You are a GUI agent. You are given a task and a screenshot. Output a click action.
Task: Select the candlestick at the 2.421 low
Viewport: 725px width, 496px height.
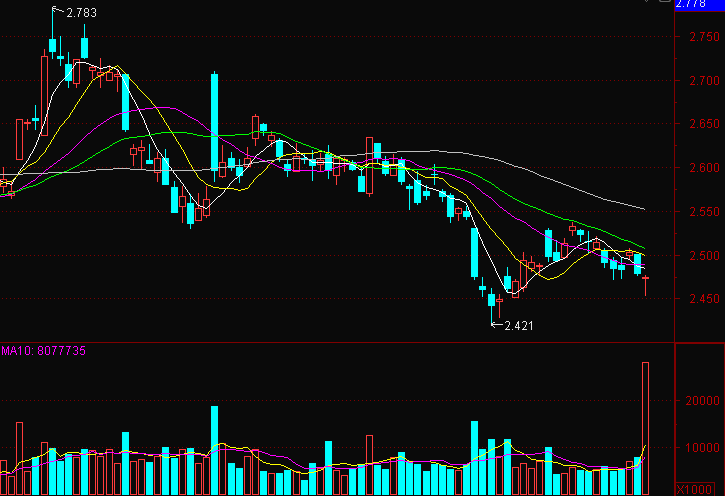click(x=494, y=300)
